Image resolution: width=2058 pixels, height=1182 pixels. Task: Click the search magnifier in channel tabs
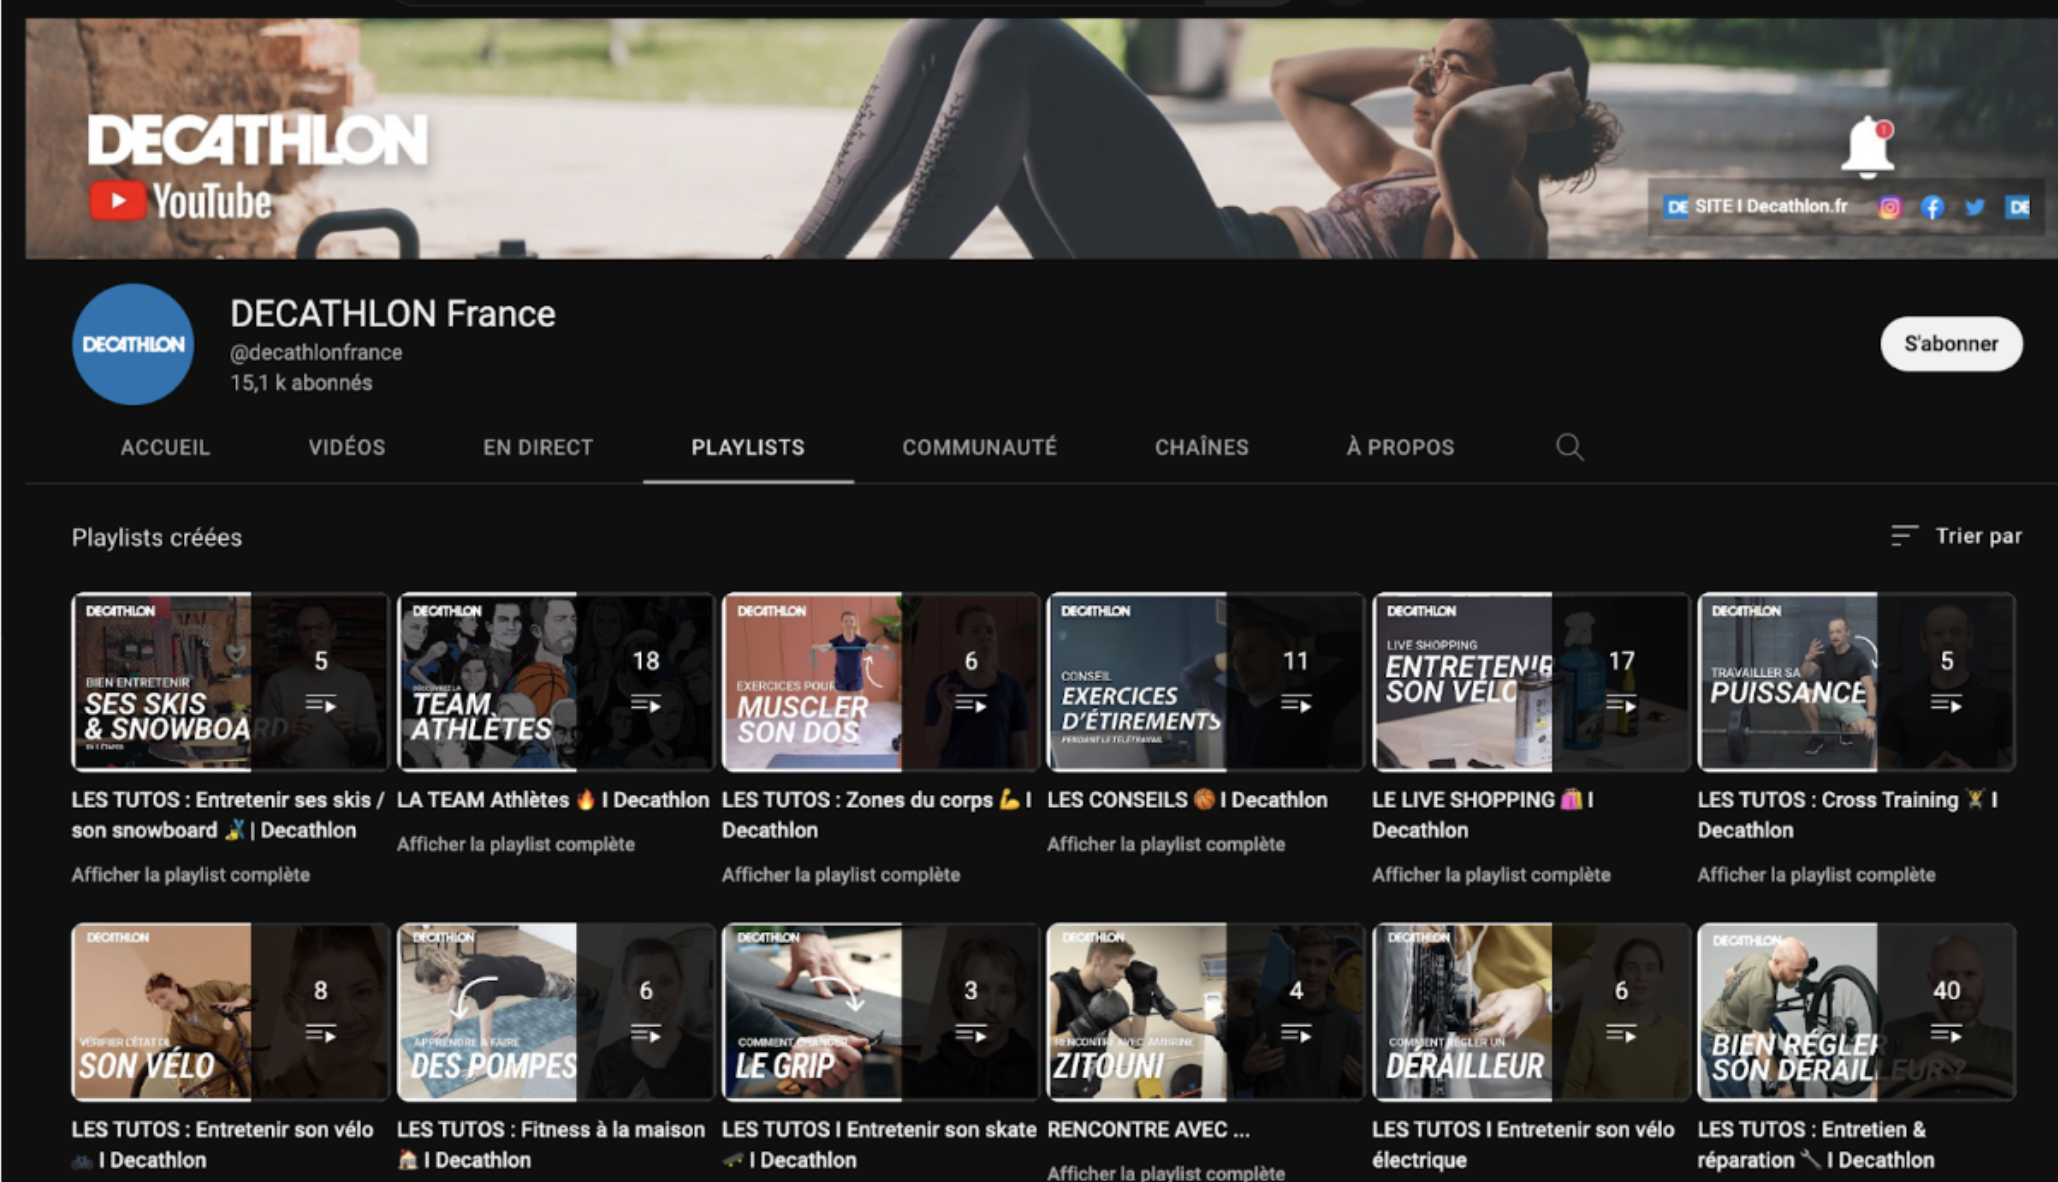click(1569, 447)
